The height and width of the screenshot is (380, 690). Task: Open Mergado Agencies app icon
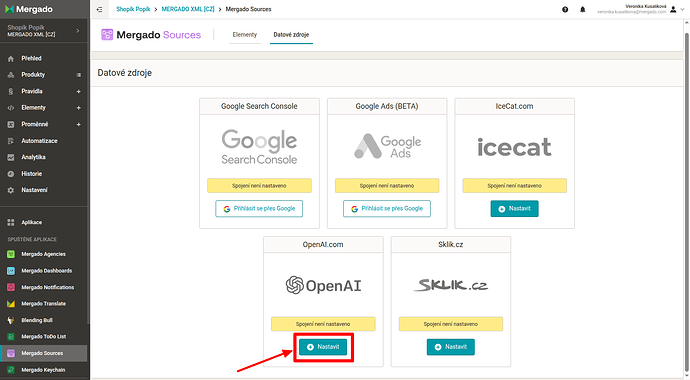tap(11, 254)
